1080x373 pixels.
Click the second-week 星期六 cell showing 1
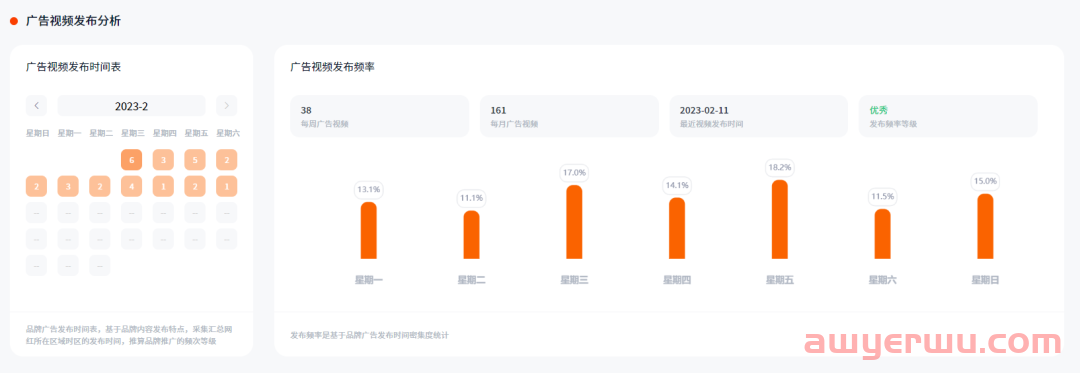227,186
